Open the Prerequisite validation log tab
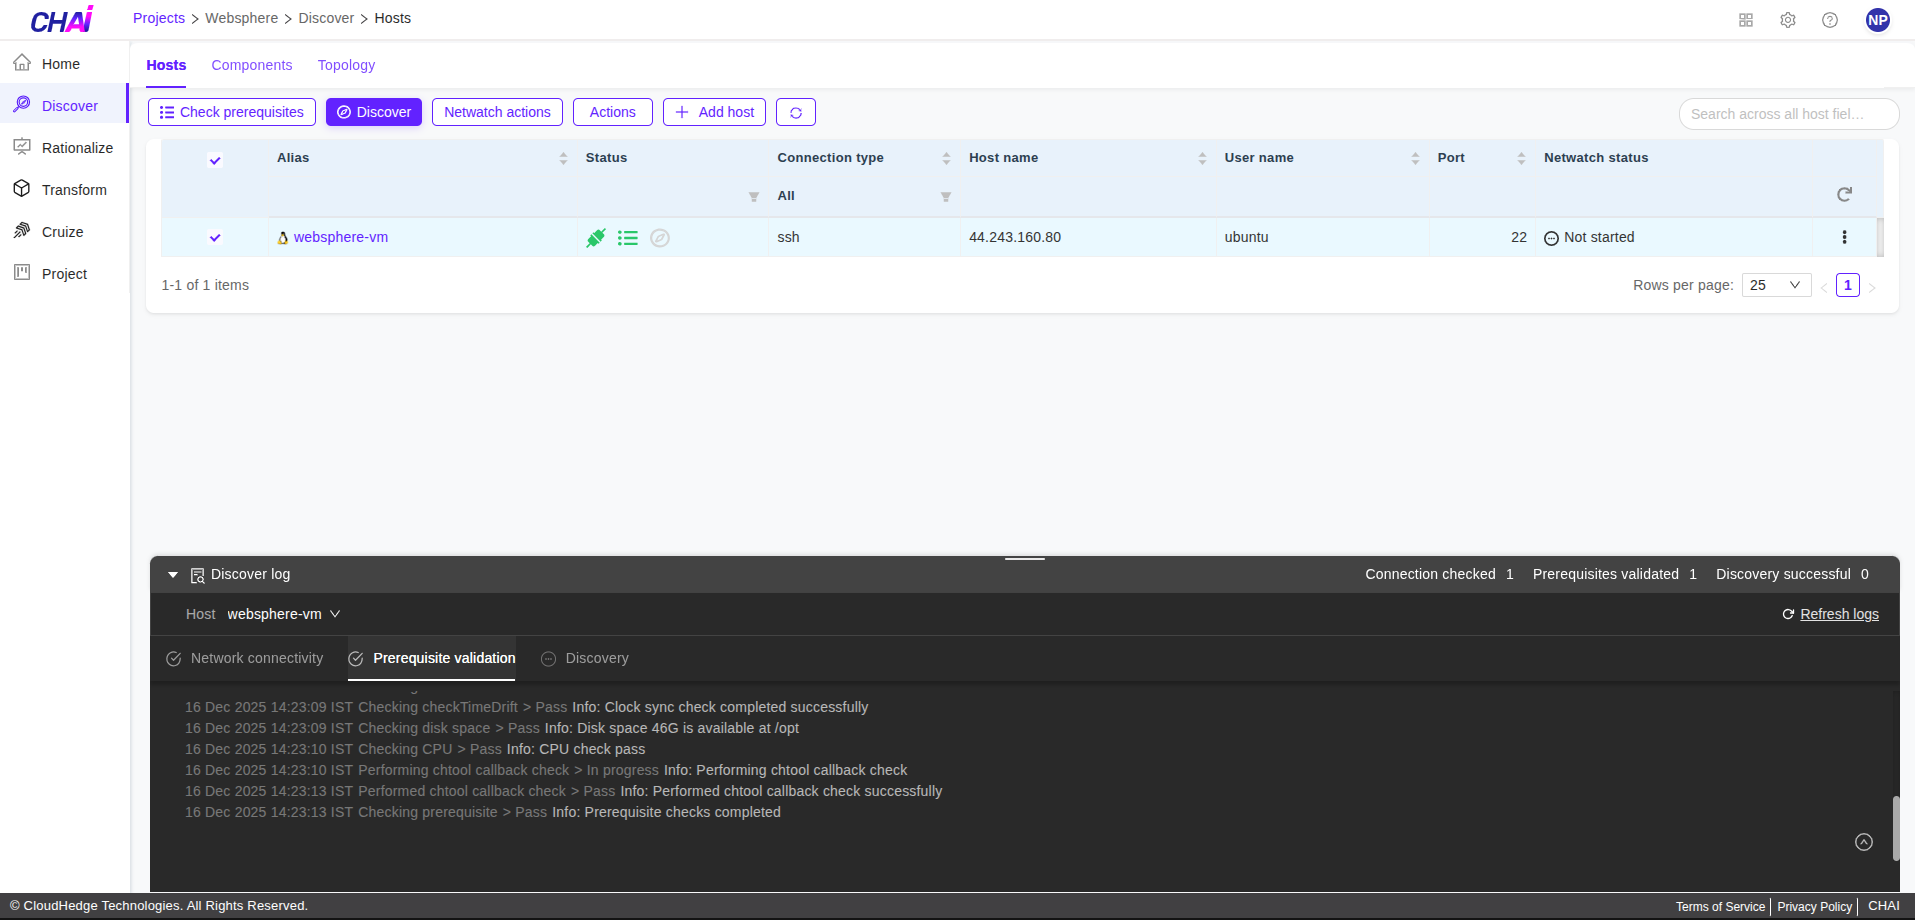The height and width of the screenshot is (920, 1915). pos(432,658)
